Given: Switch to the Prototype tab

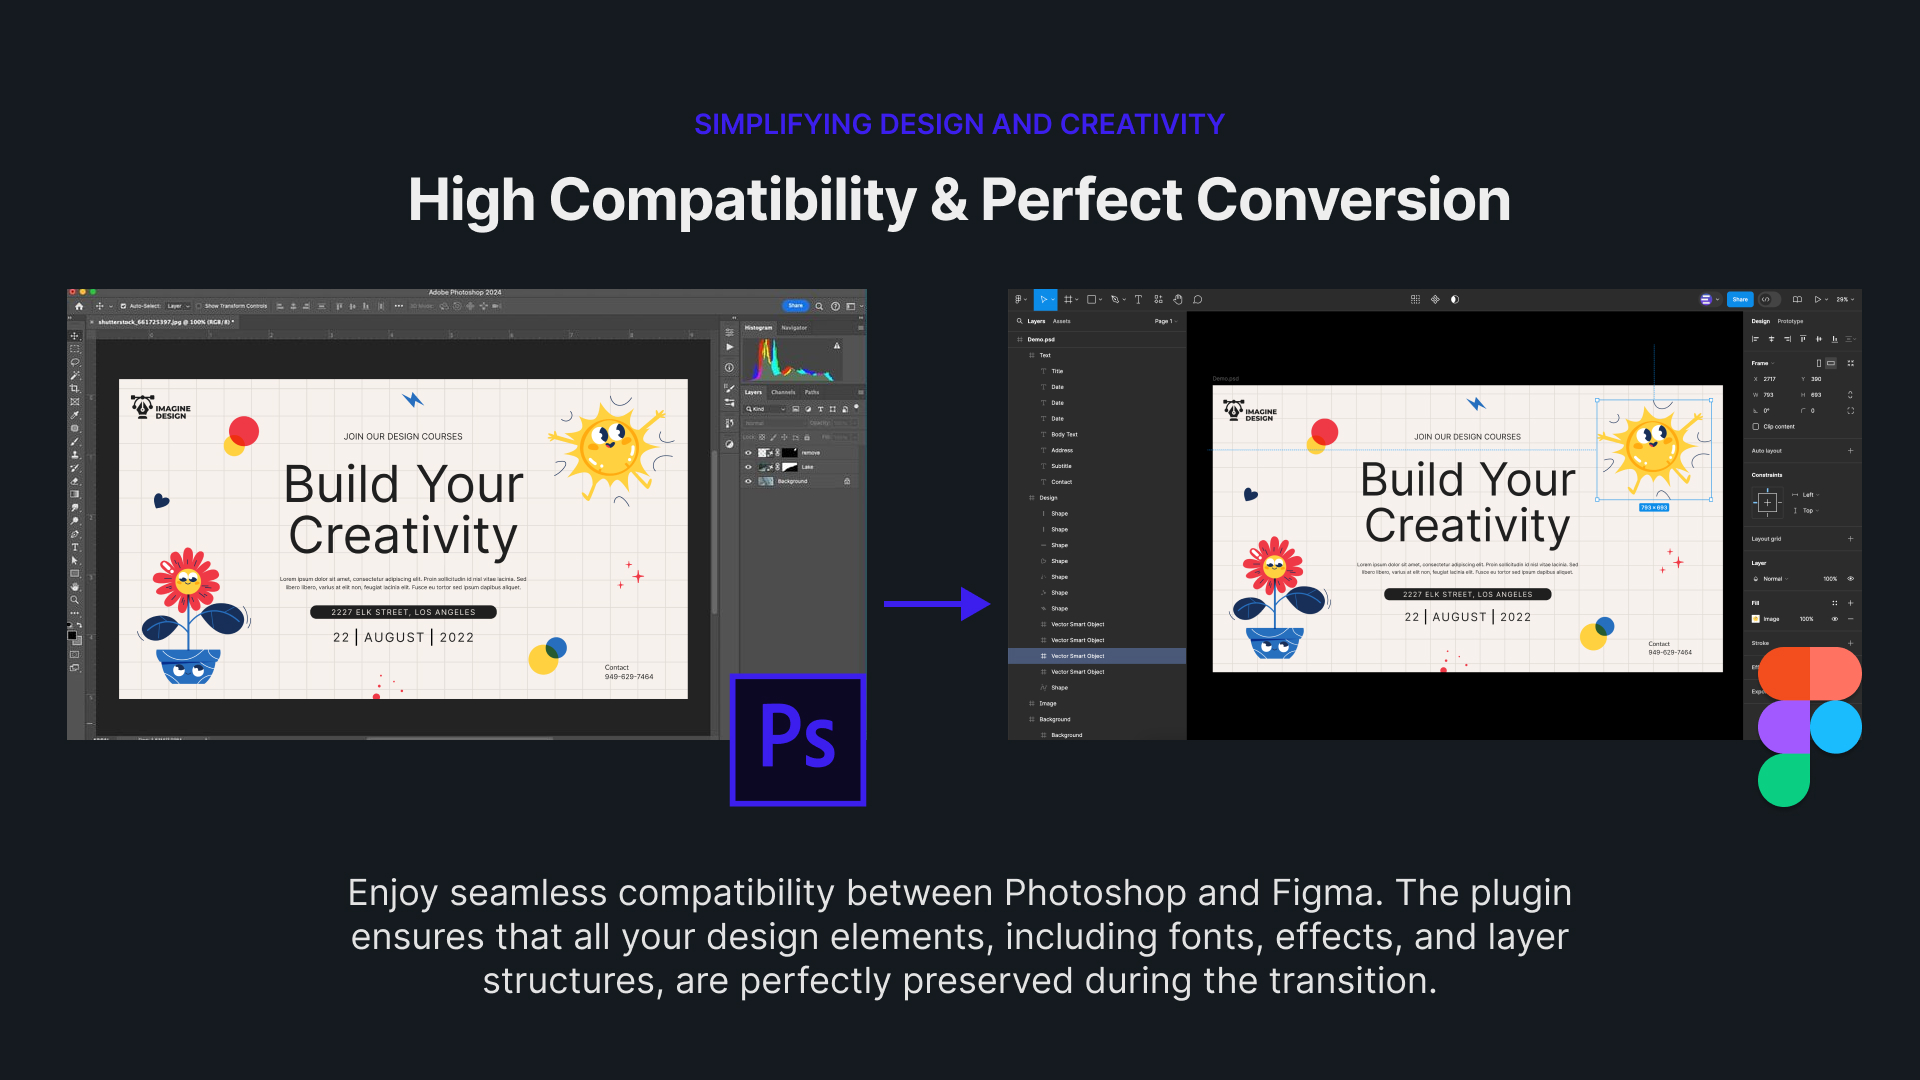Looking at the screenshot, I should (x=1790, y=321).
